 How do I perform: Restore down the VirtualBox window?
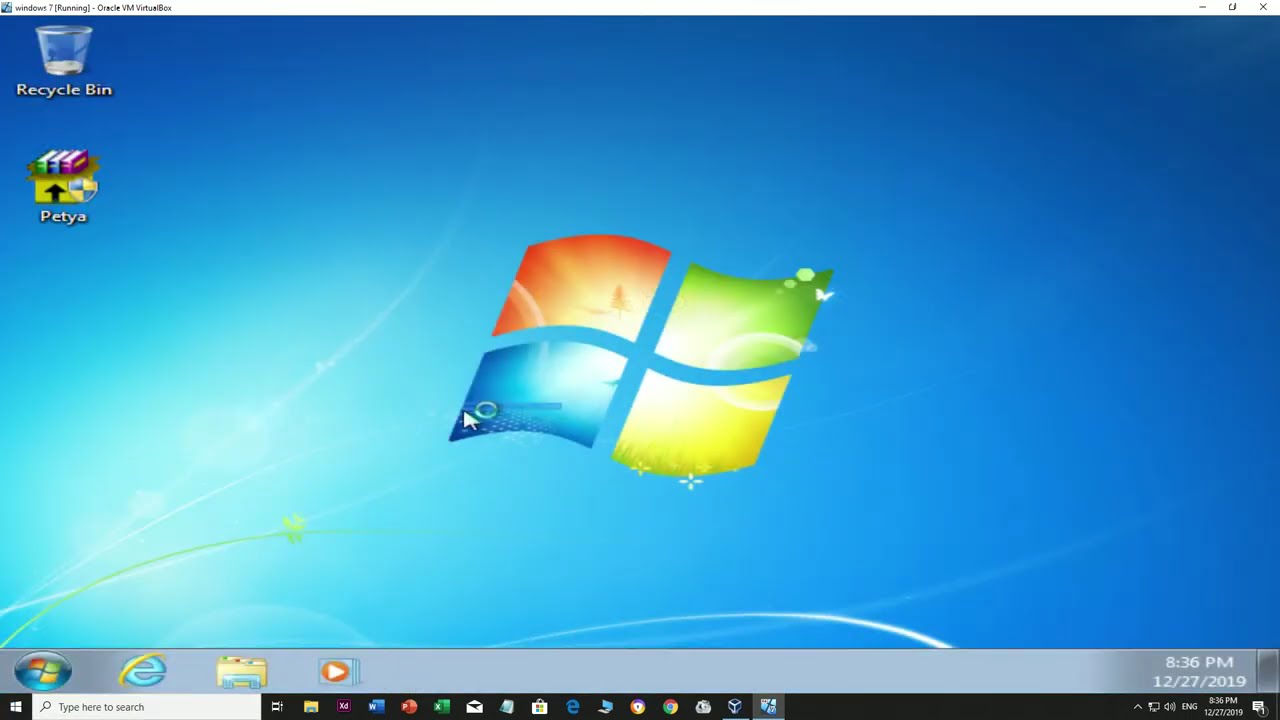[x=1232, y=7]
